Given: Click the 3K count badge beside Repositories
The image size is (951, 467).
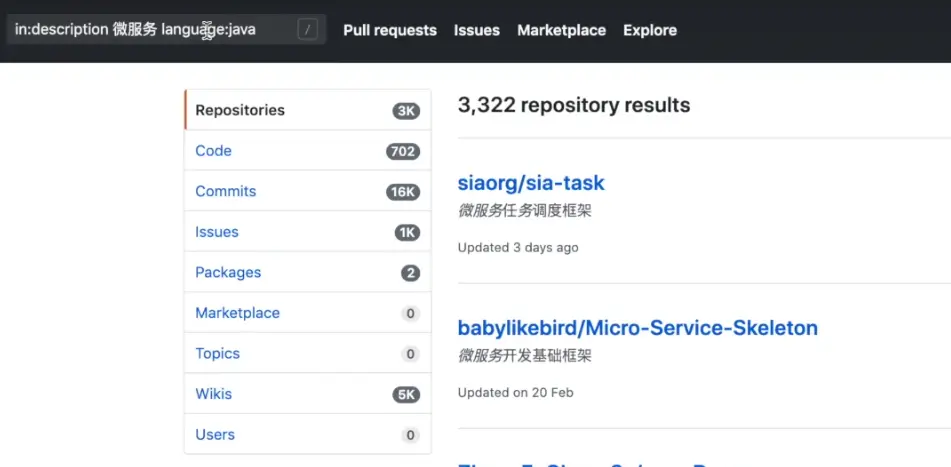Looking at the screenshot, I should [x=406, y=111].
